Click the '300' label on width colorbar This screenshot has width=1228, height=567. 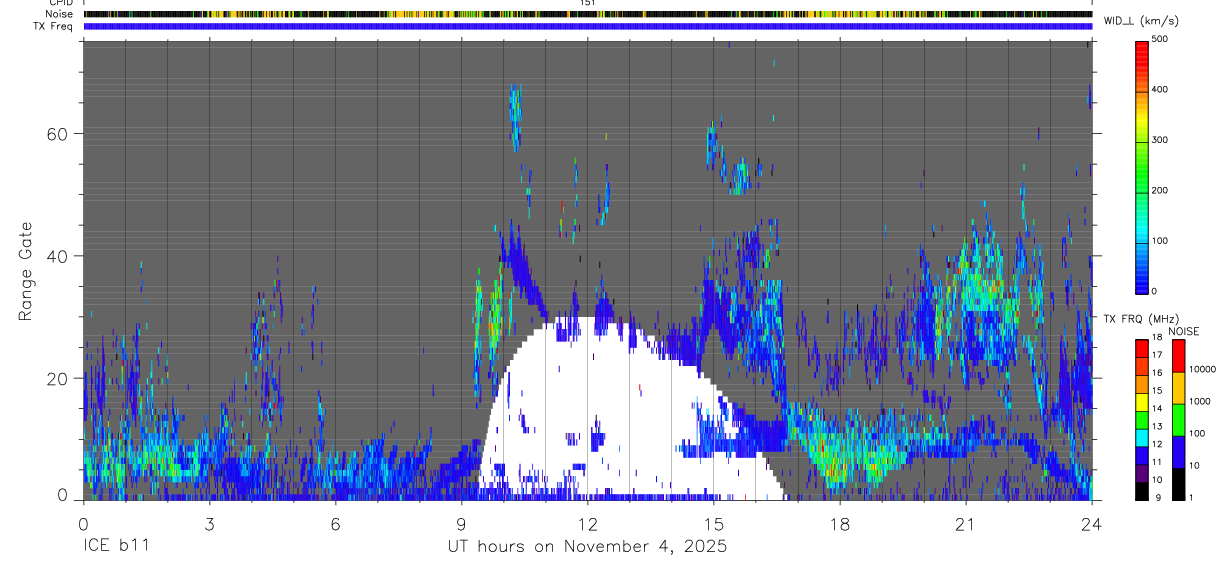tap(1159, 140)
